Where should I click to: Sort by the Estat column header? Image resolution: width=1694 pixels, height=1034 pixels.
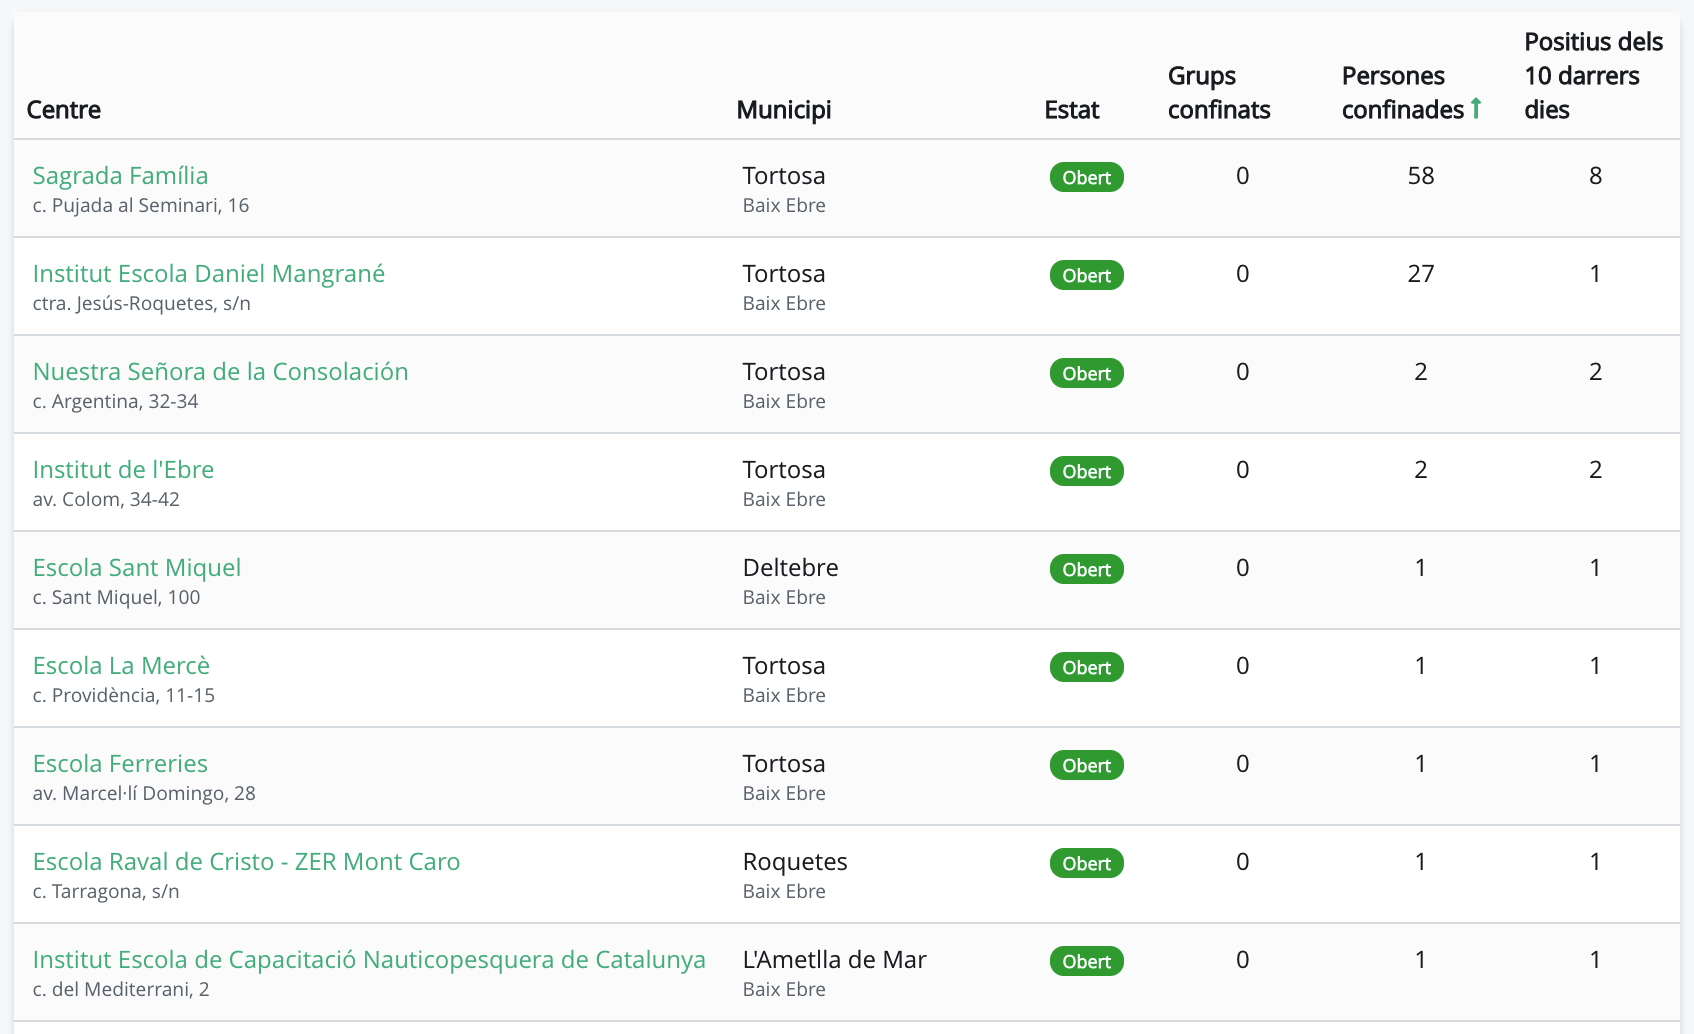click(1071, 110)
